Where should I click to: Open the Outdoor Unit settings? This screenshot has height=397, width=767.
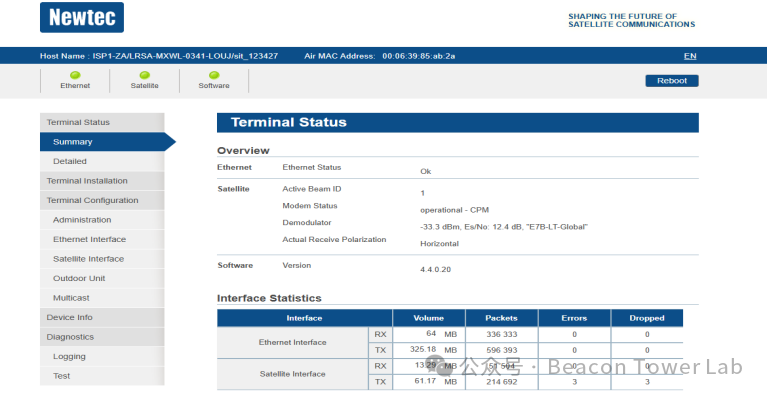click(102, 279)
